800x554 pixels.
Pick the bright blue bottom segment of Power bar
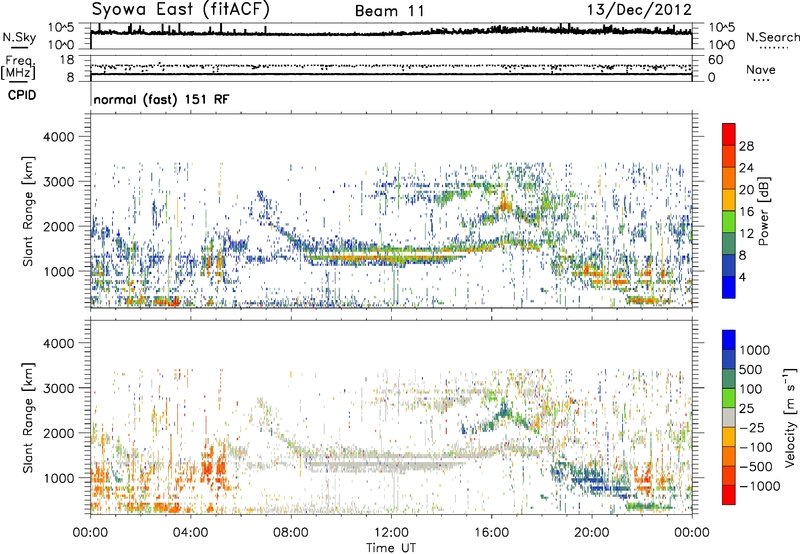point(729,288)
